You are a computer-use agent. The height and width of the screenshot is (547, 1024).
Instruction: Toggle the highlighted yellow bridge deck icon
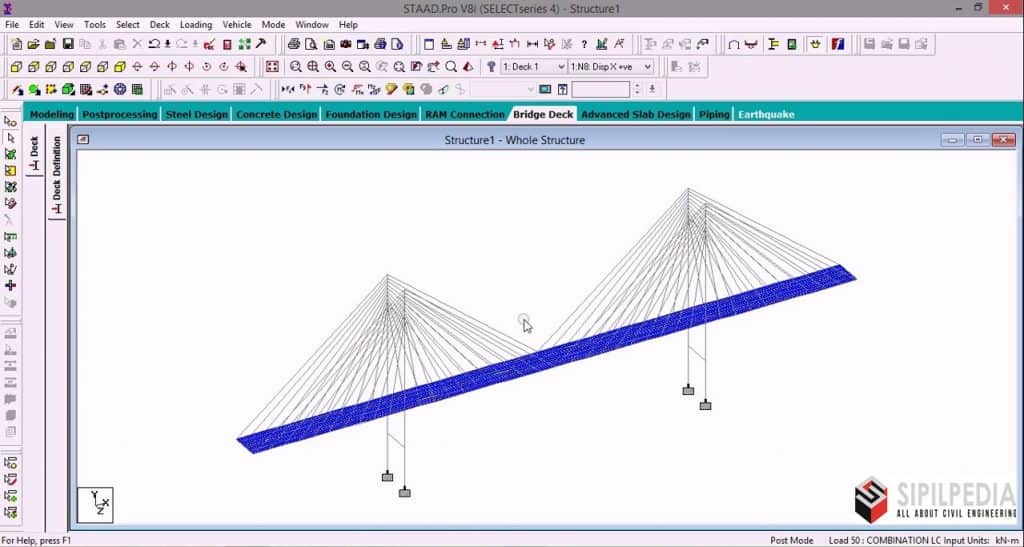tap(815, 44)
